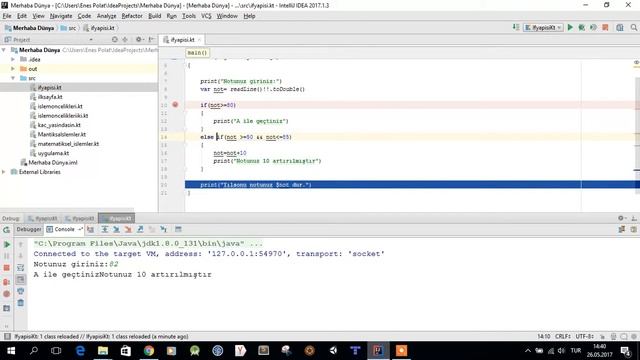Stop the process from the top toolbar
The image size is (640, 360).
[x=605, y=27]
